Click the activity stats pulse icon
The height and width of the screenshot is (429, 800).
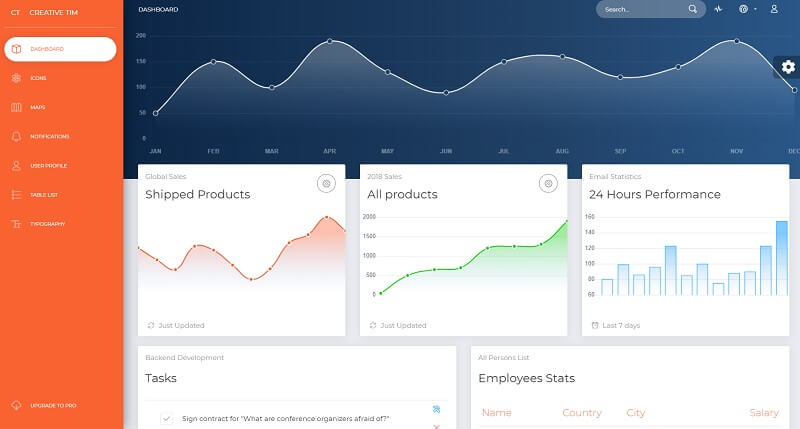click(718, 9)
